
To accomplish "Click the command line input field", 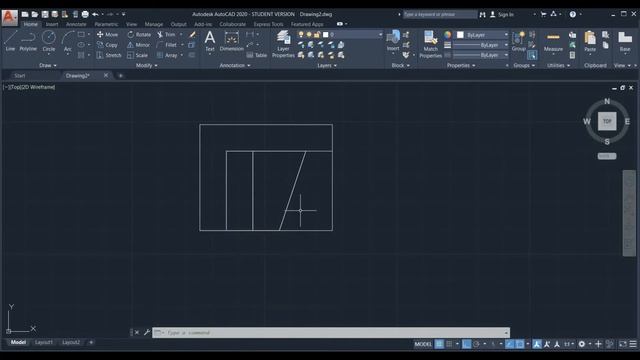I will point(331,333).
